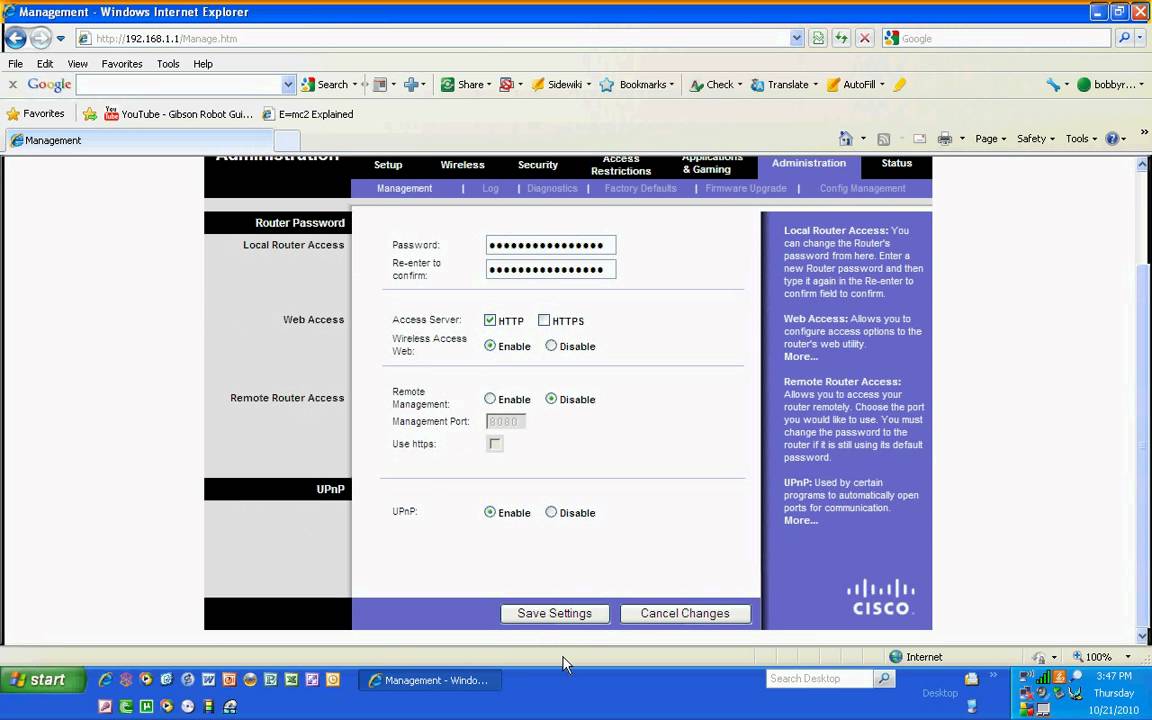This screenshot has height=720, width=1152.
Task: Open the Help menu
Action: tap(203, 64)
